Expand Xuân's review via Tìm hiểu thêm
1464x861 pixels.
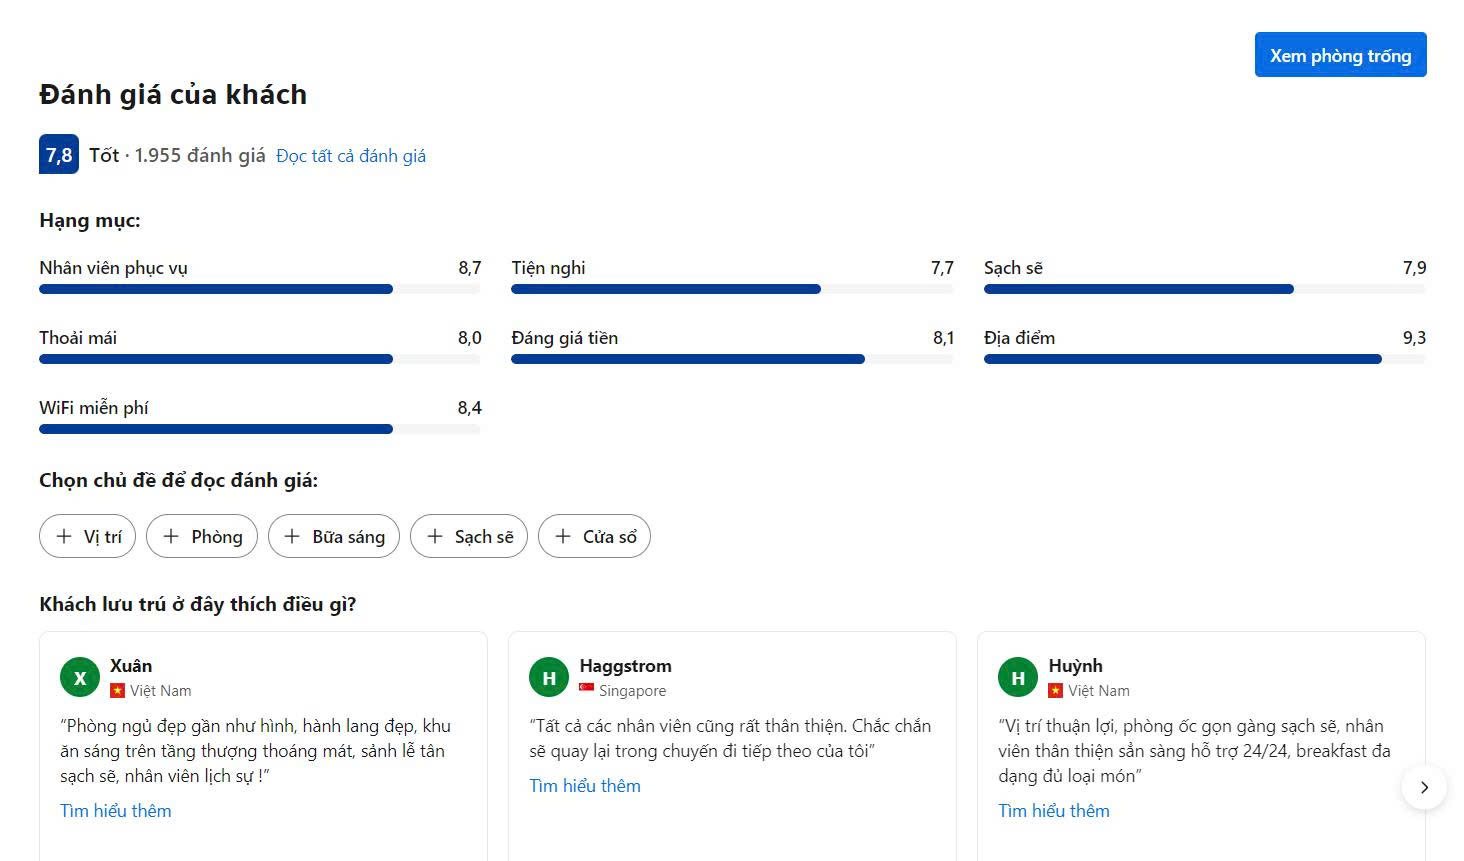click(116, 811)
